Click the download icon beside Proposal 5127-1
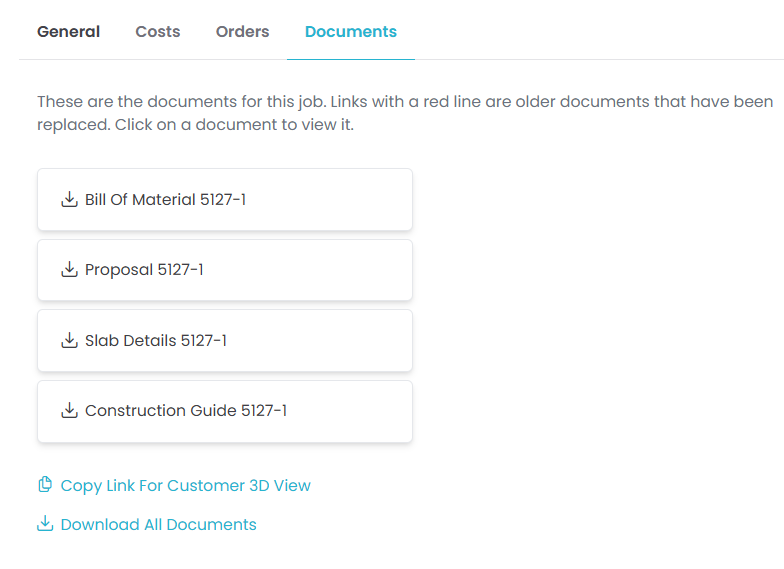The image size is (784, 569). pos(69,270)
